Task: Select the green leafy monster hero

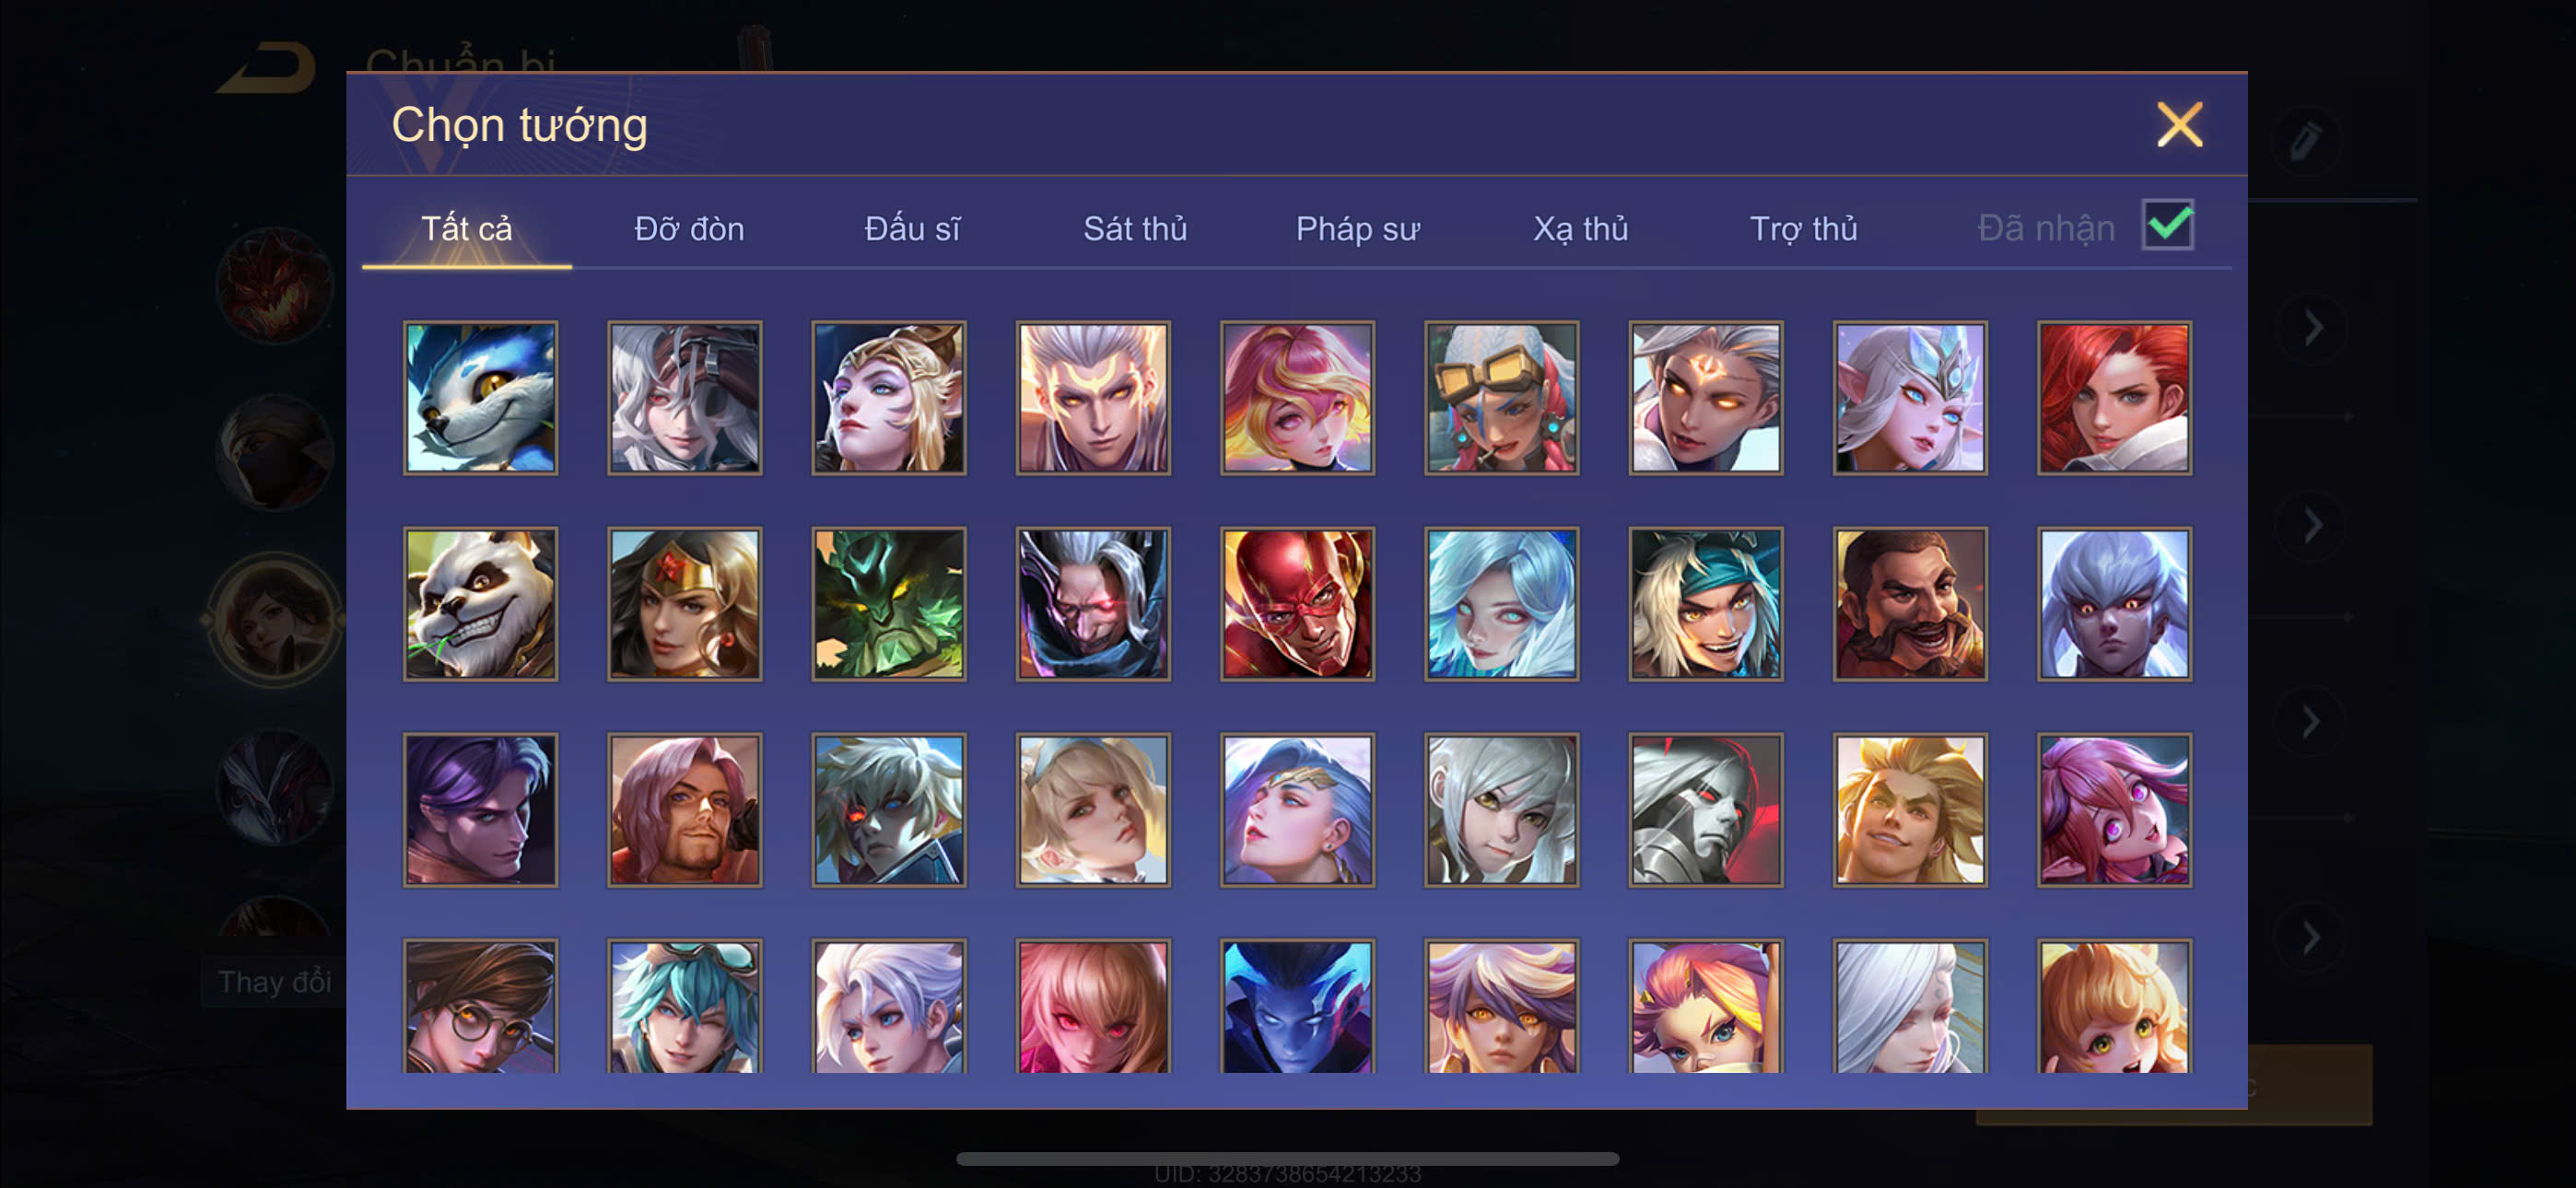Action: (x=888, y=603)
